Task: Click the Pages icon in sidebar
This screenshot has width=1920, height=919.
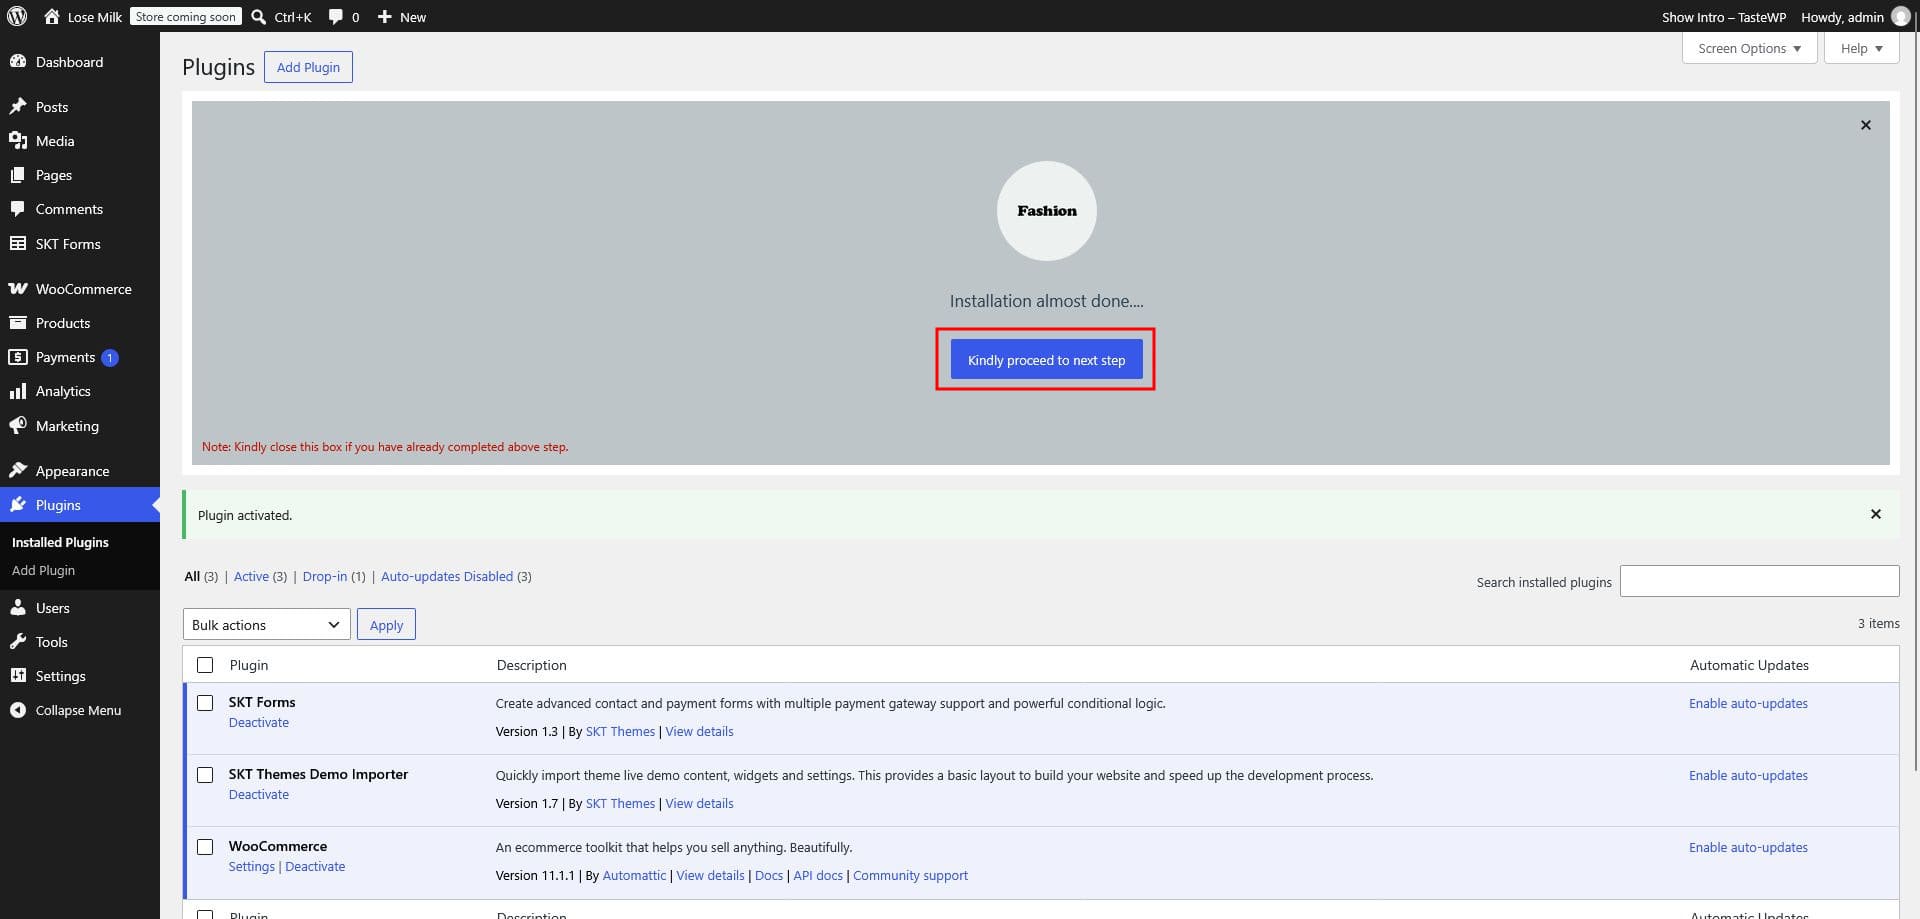Action: (18, 174)
